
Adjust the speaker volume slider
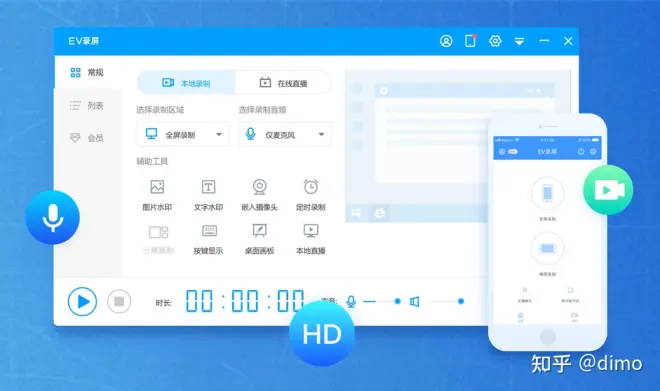coord(445,301)
